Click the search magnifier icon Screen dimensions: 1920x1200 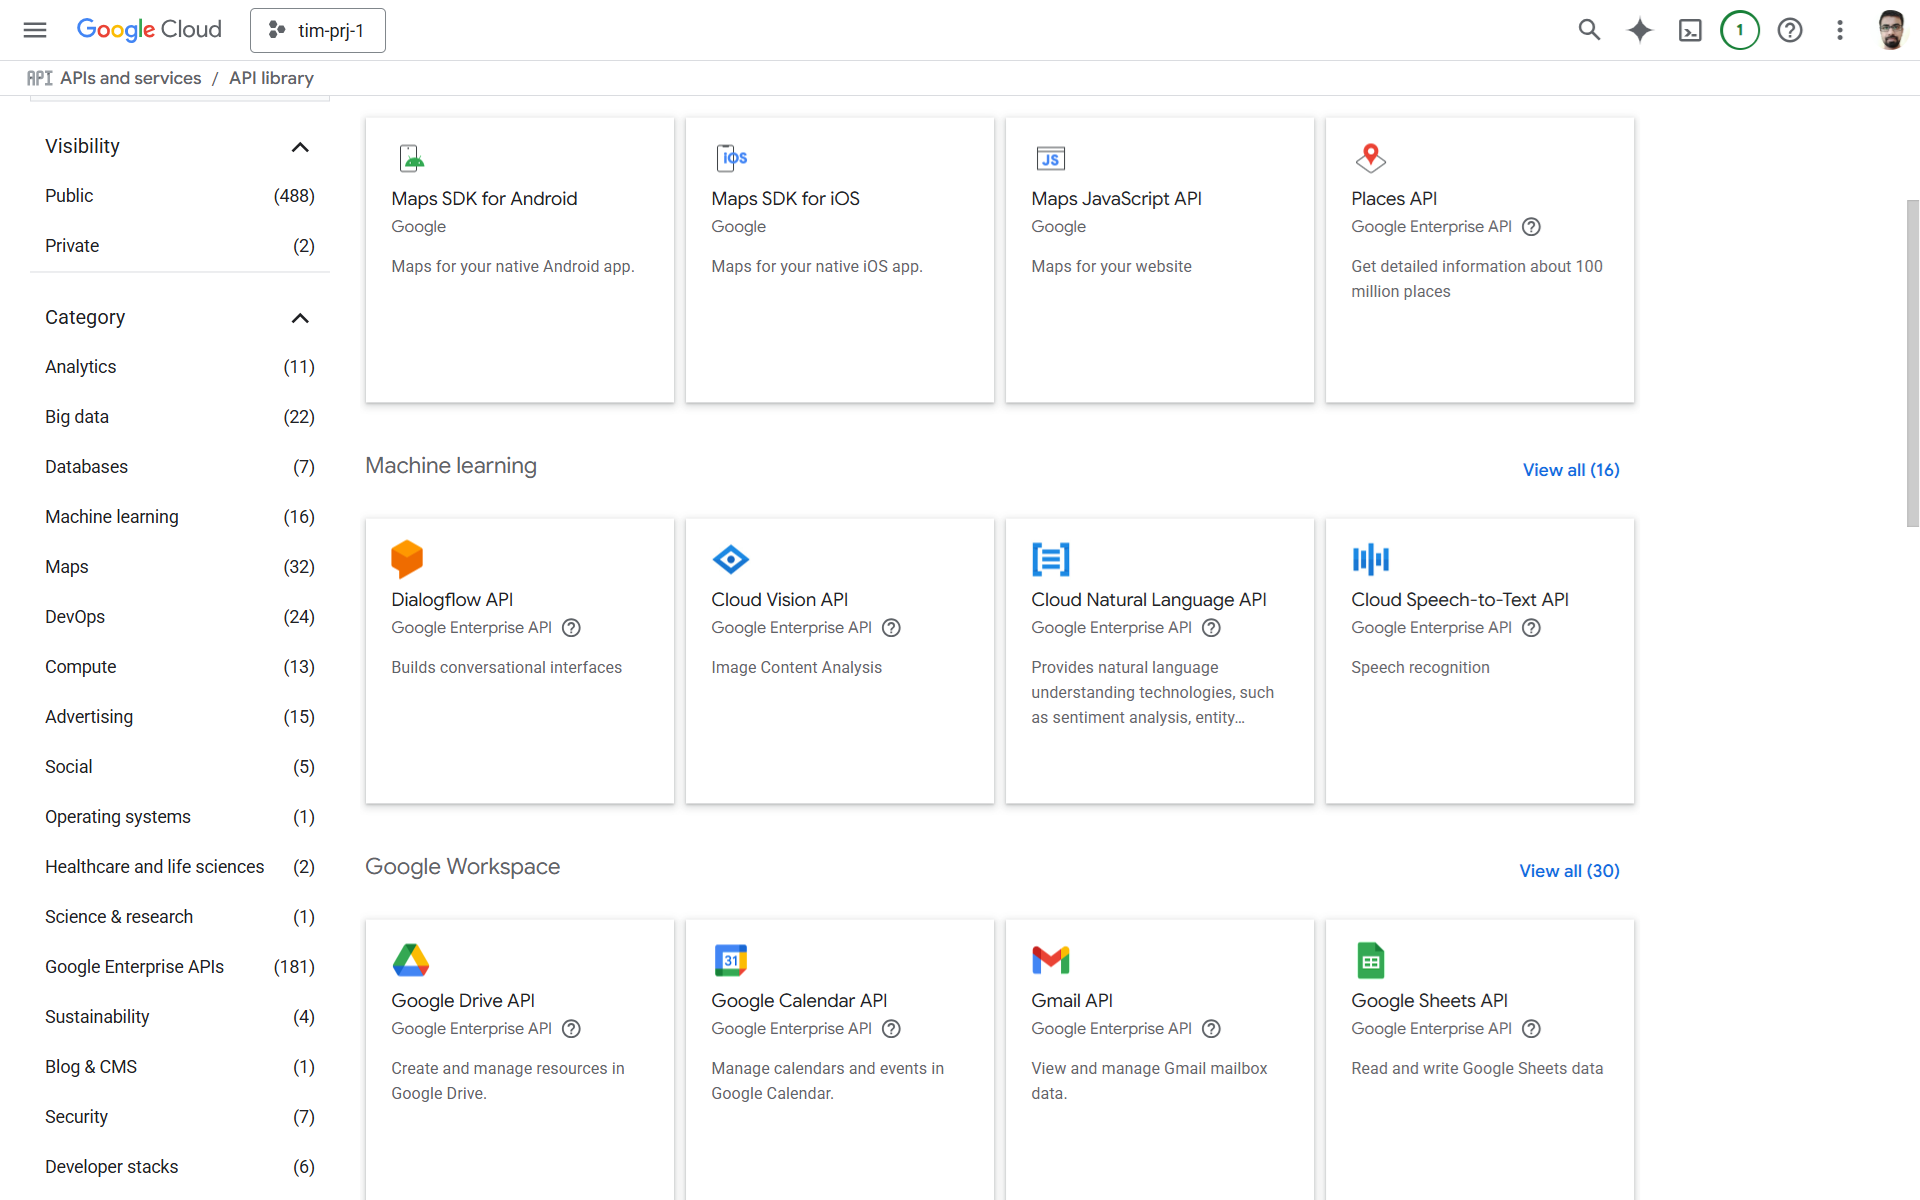pyautogui.click(x=1589, y=30)
